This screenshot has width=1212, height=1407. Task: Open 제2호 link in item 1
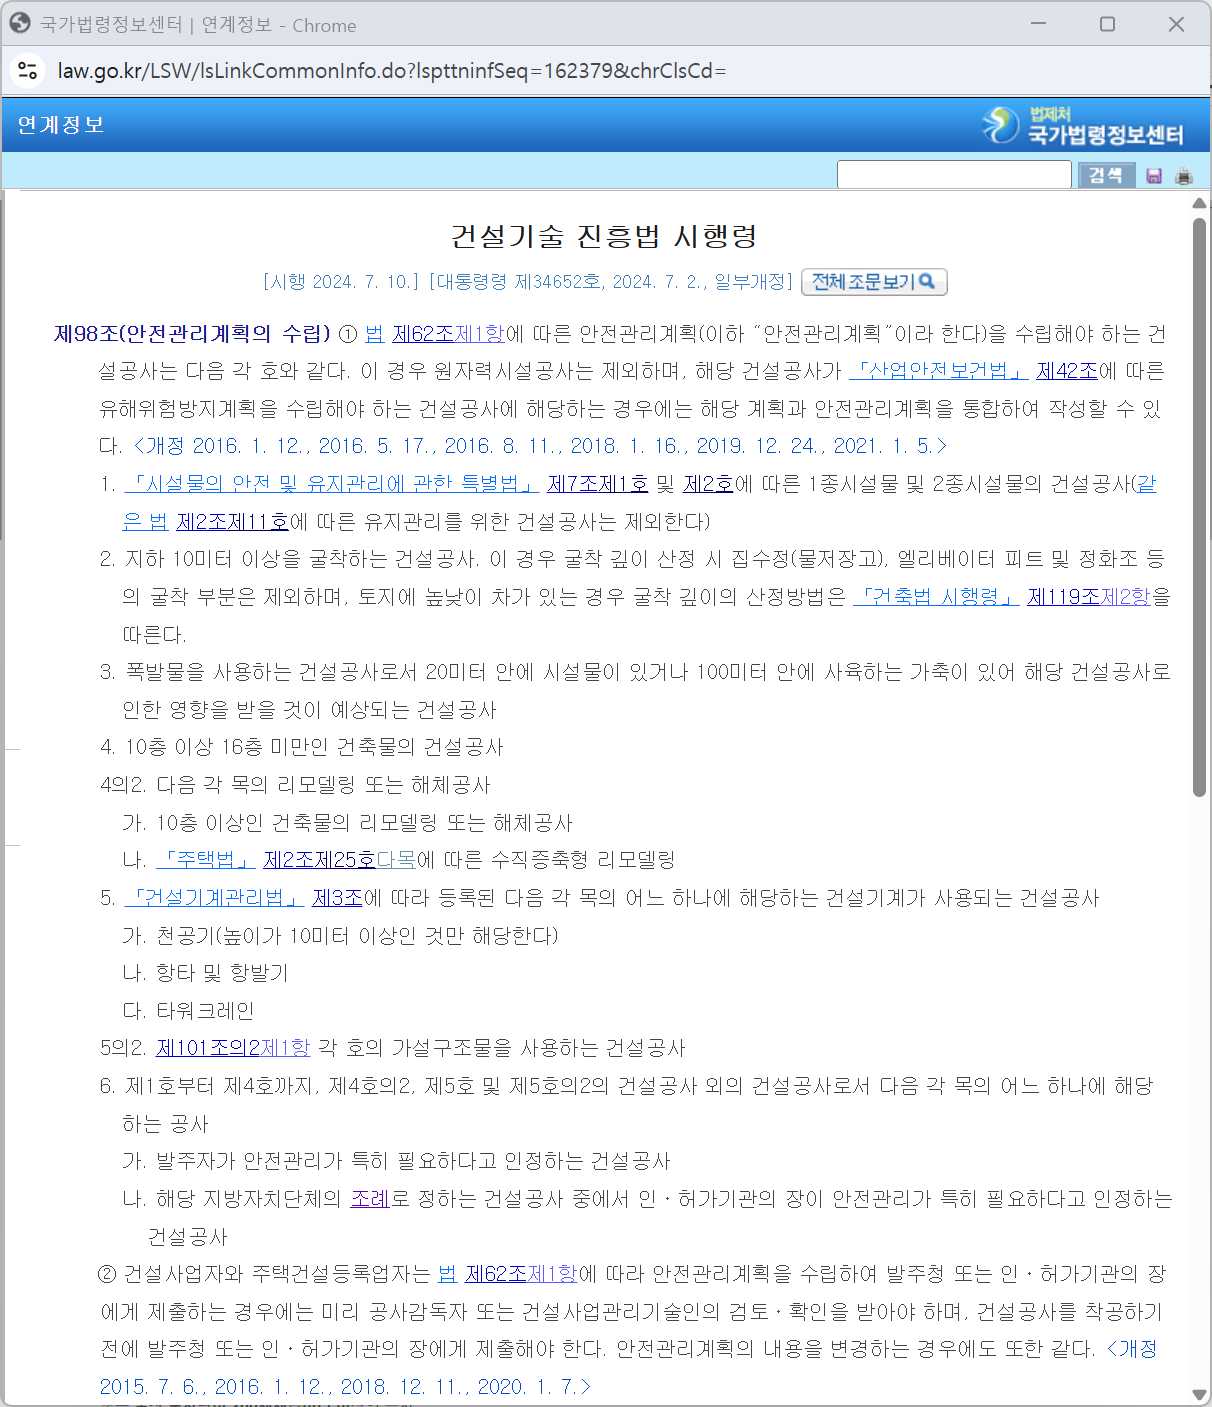point(709,484)
